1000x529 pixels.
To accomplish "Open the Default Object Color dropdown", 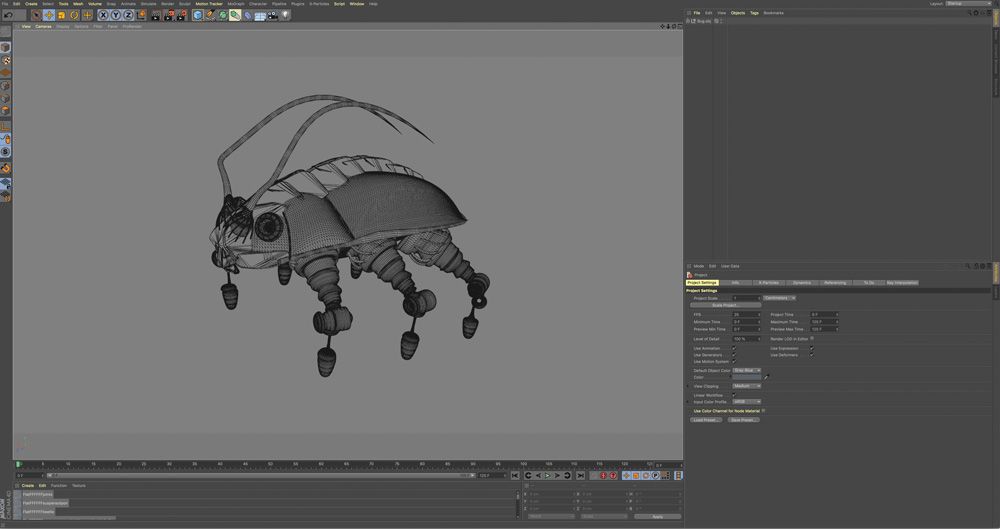I will [x=747, y=370].
